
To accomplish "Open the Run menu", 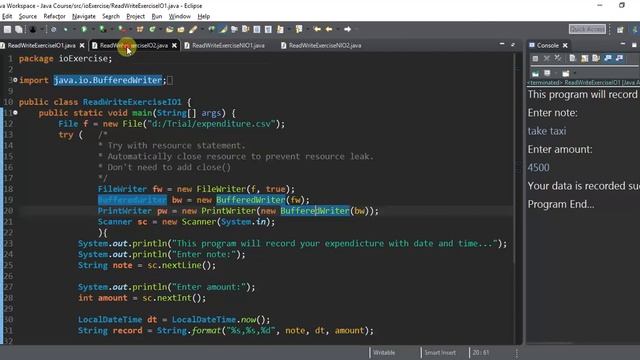I will [157, 16].
